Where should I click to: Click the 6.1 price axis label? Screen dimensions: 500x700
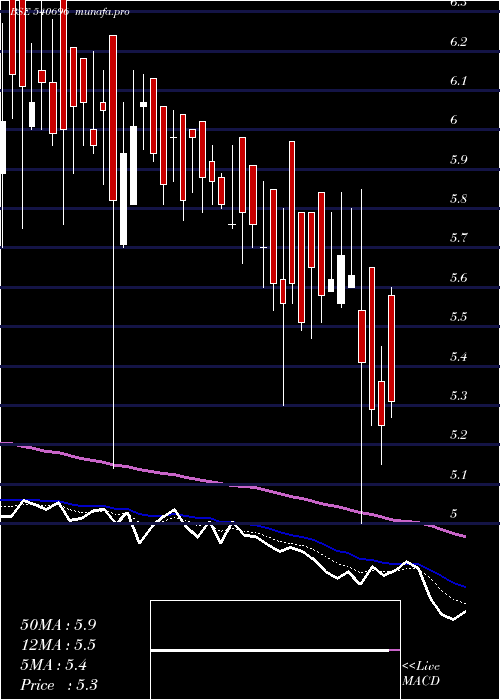pyautogui.click(x=458, y=81)
